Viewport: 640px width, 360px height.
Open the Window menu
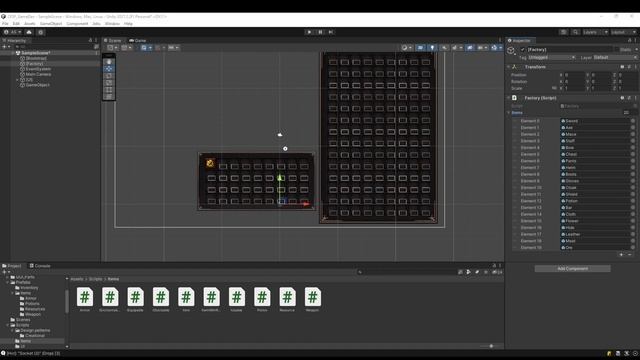pos(112,24)
